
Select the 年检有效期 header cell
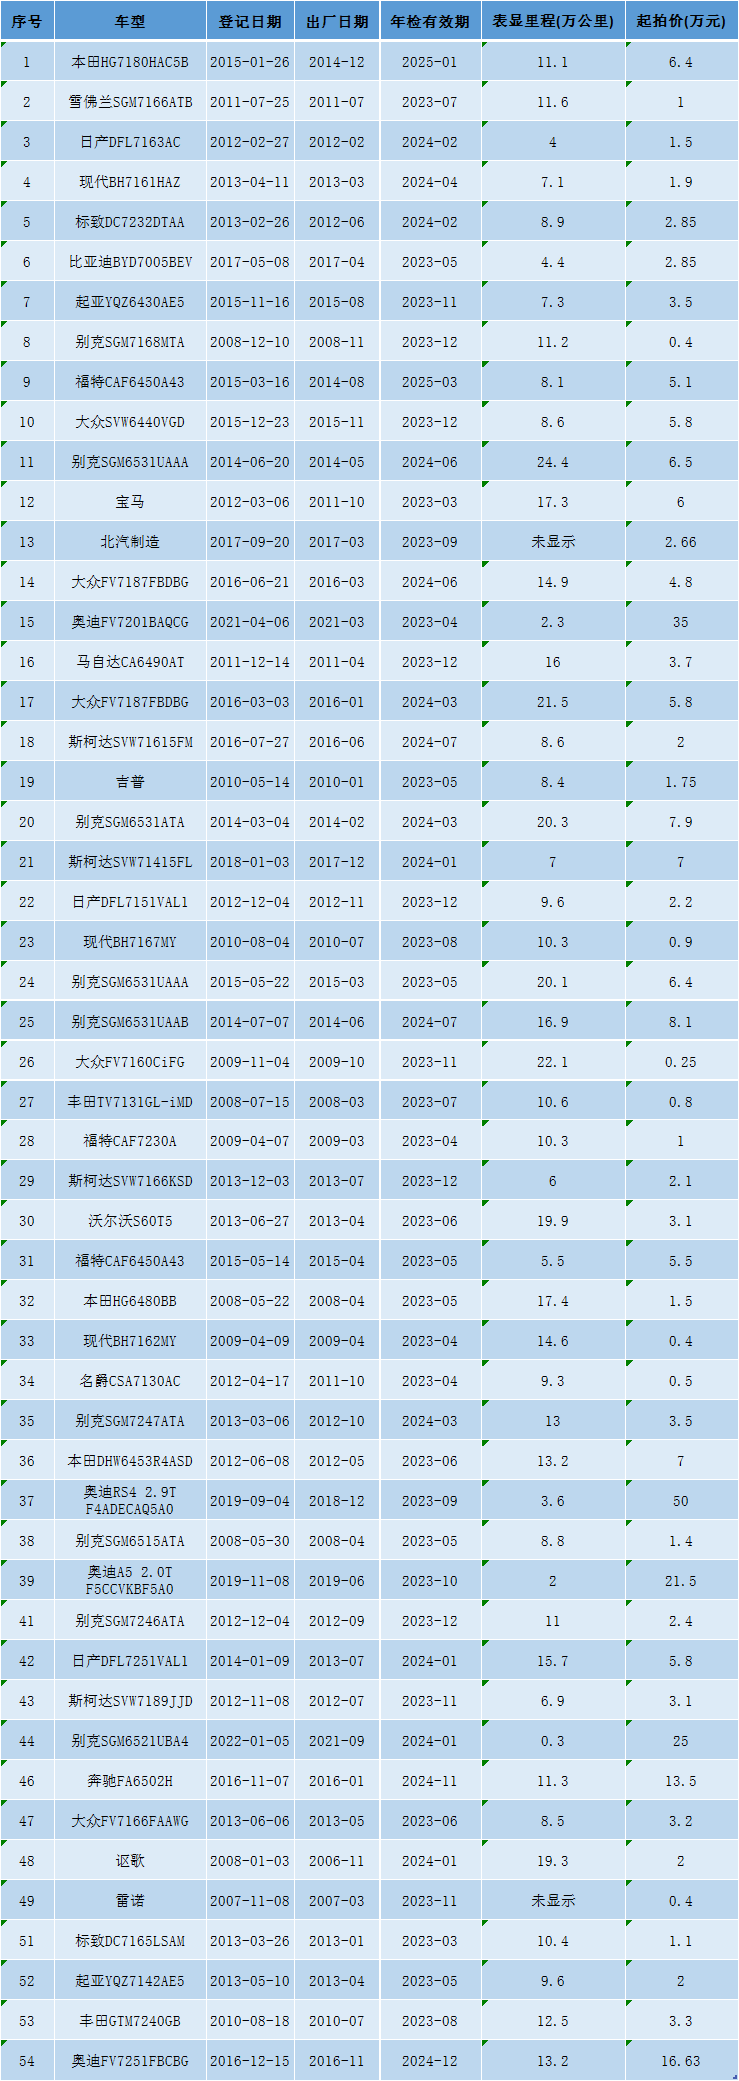pos(430,21)
